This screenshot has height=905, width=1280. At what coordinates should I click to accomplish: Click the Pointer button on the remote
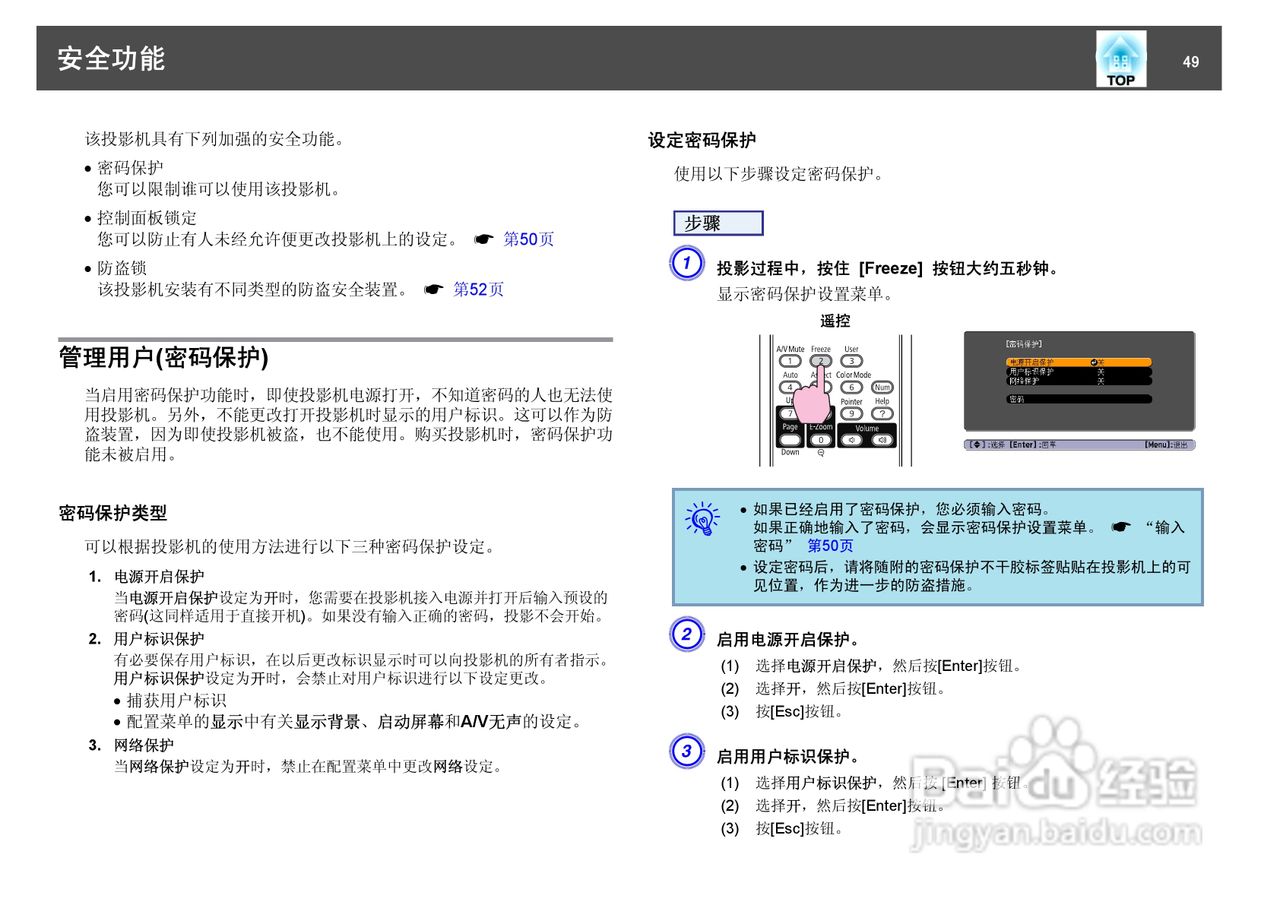point(852,413)
